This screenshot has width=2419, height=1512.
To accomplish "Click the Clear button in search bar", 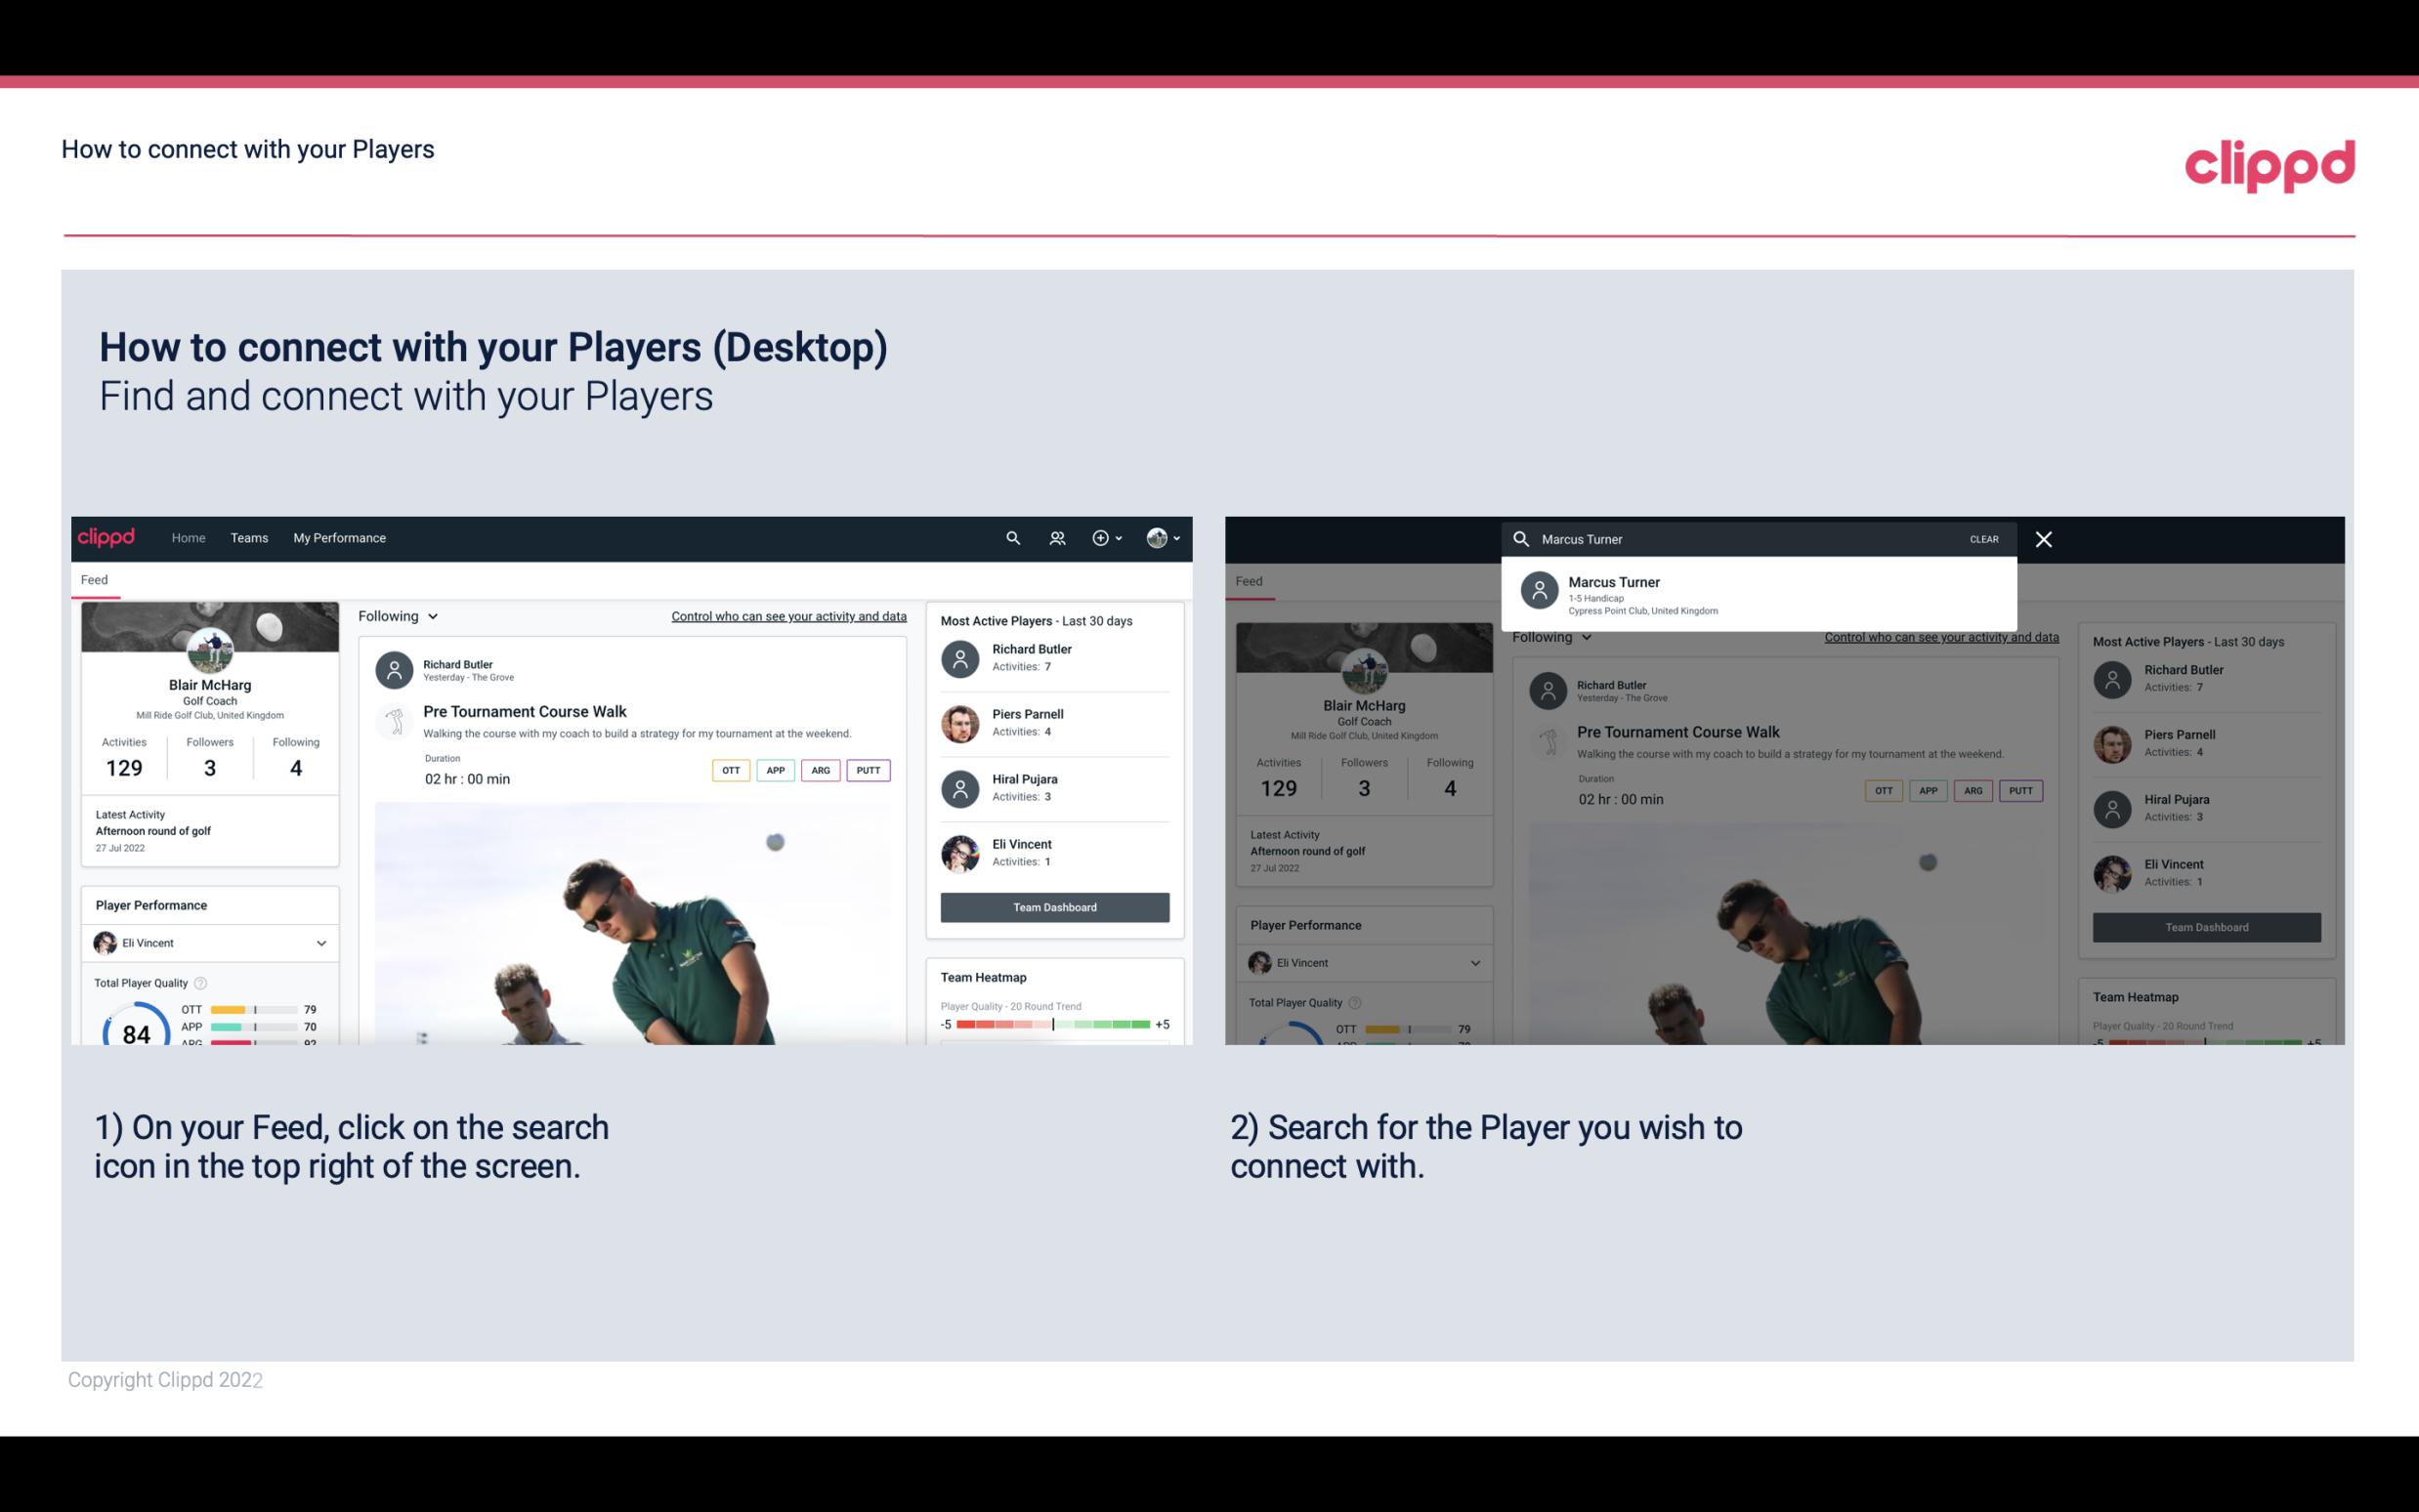I will 1985,538.
